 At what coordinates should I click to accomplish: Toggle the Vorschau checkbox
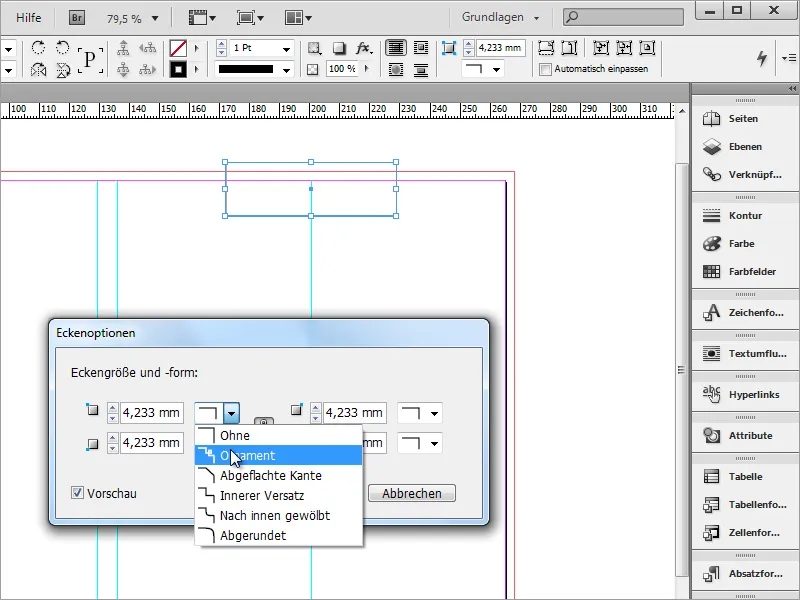(77, 493)
